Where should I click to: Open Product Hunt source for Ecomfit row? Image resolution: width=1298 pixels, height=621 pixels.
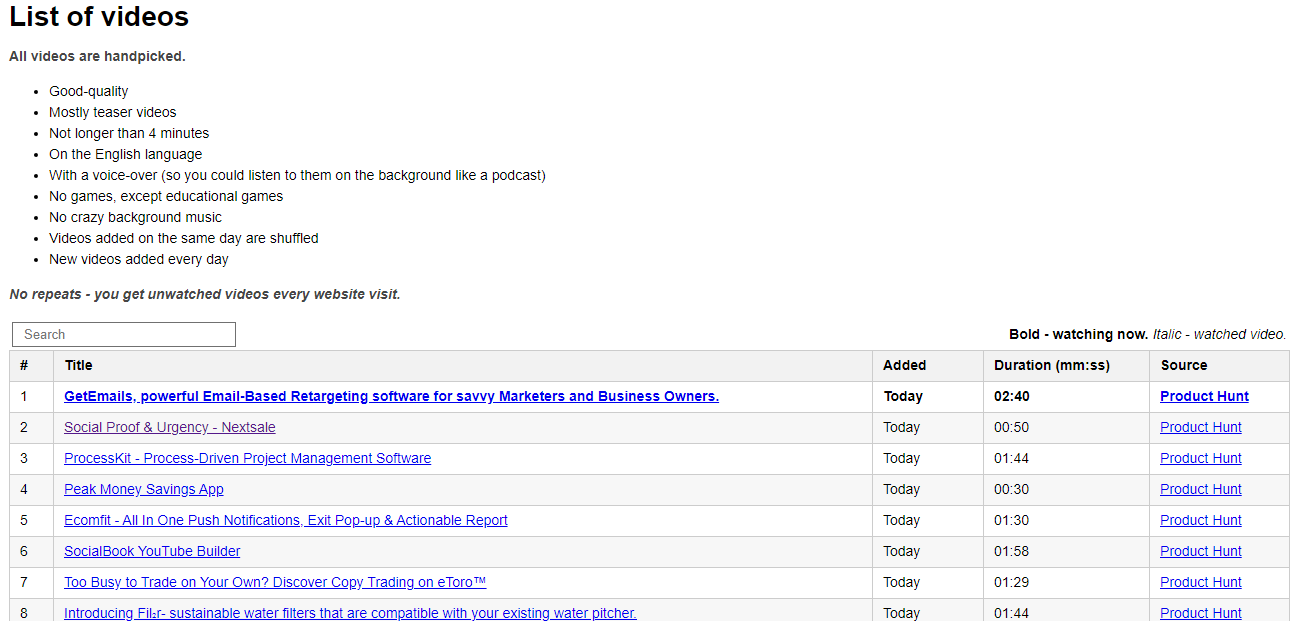(1200, 520)
